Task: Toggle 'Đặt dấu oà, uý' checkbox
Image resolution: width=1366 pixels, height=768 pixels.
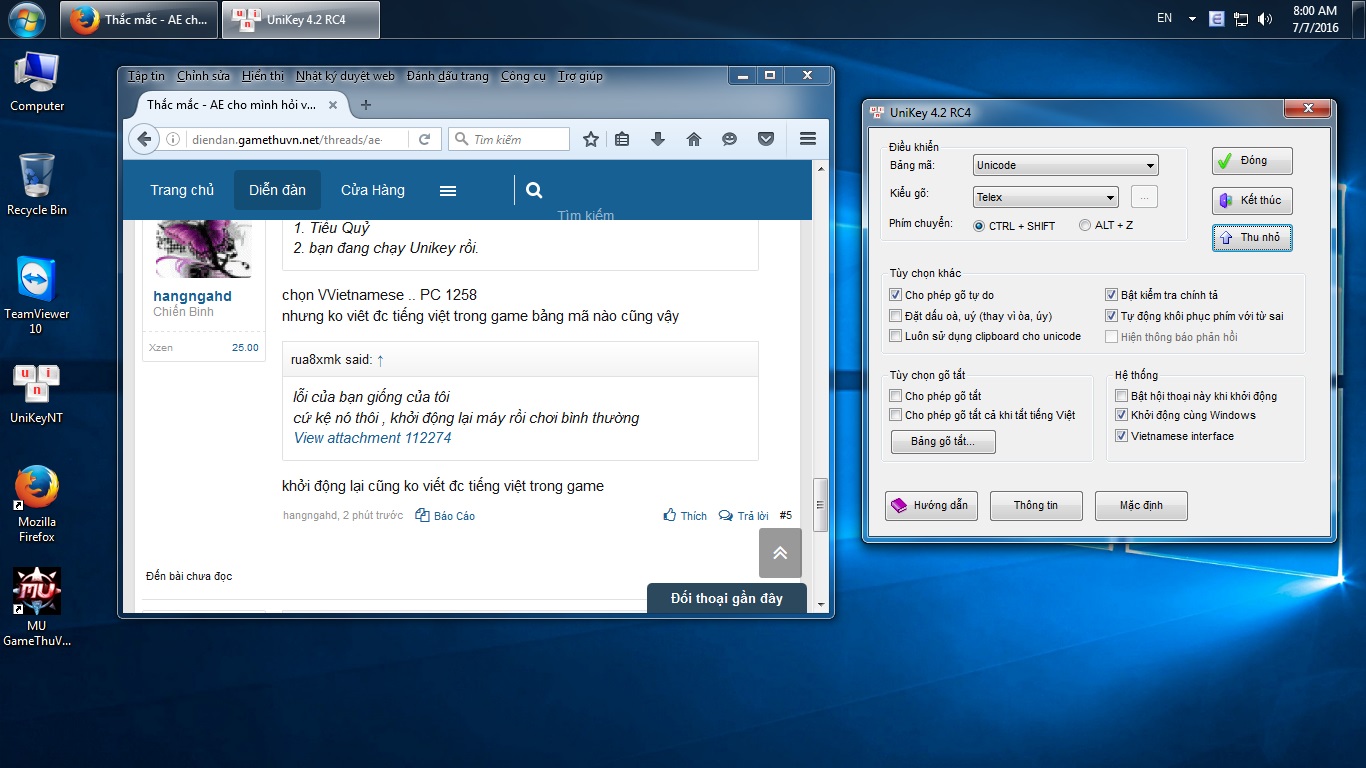Action: tap(895, 316)
